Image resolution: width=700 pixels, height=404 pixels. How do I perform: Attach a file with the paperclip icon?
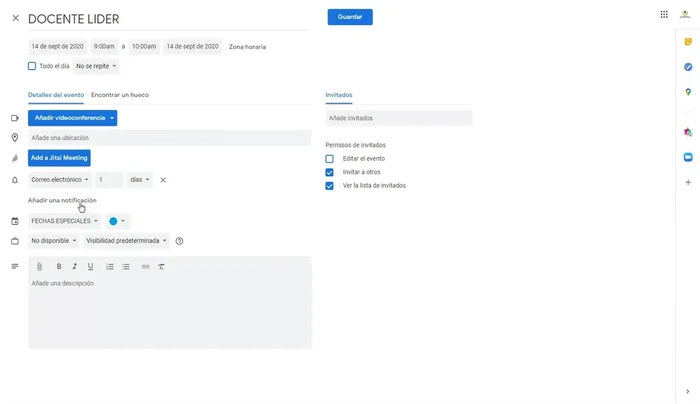(x=39, y=267)
